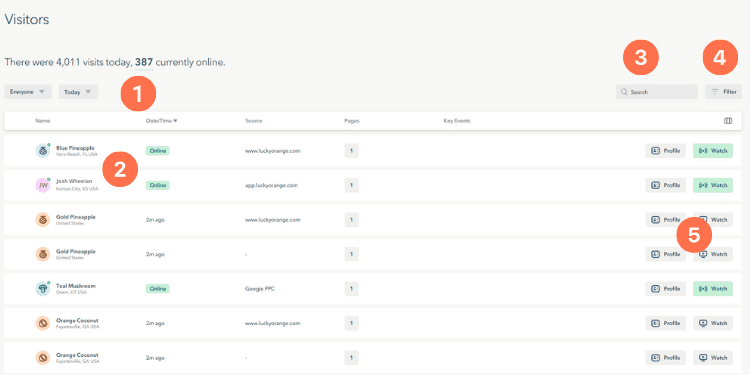Click Blue Pineapple's www.luckyorange.com source

272,151
